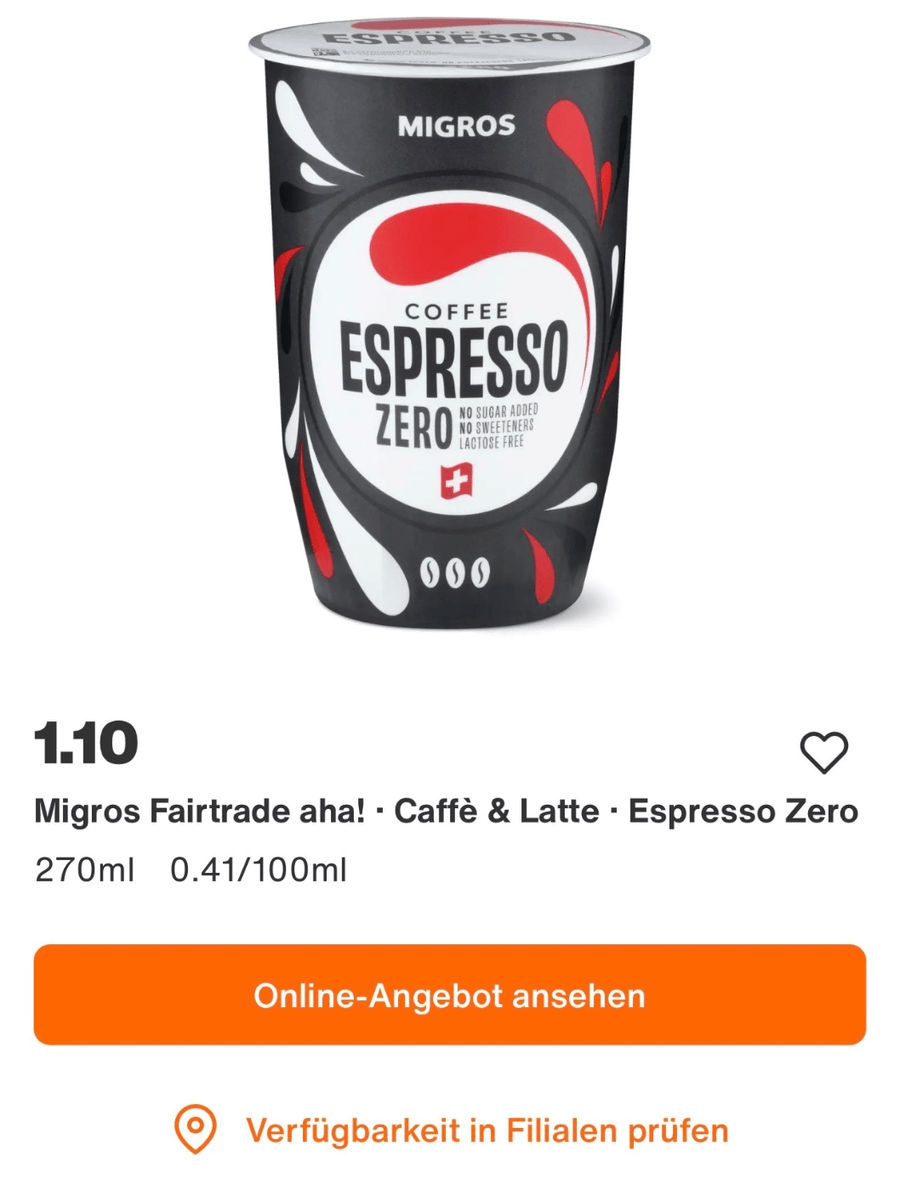The width and height of the screenshot is (900, 1191).
Task: Tap the MIGROS logo on the cup
Action: click(456, 125)
